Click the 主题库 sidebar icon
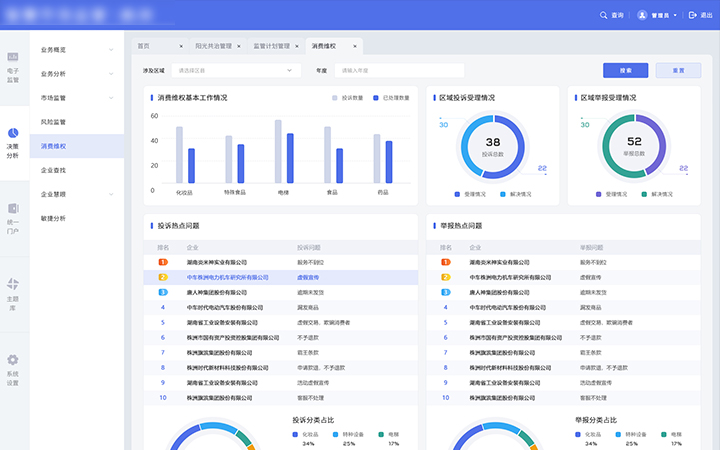The width and height of the screenshot is (720, 450). (x=13, y=284)
